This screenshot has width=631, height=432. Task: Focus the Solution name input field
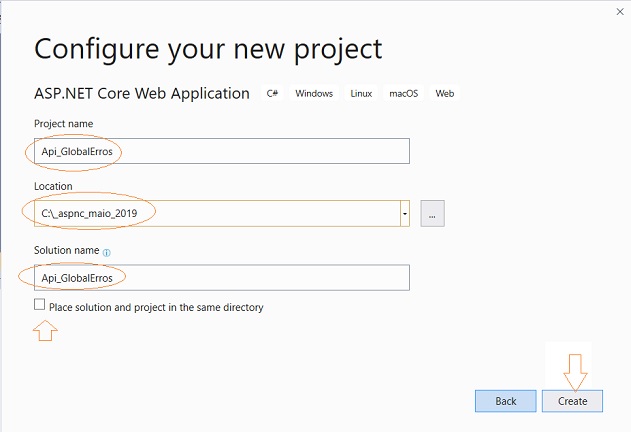(x=222, y=277)
